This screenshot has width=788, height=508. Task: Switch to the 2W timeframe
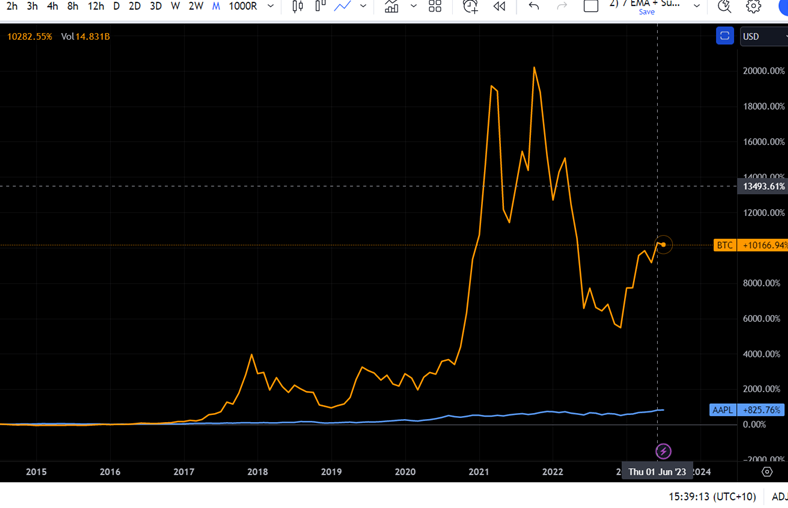click(195, 7)
